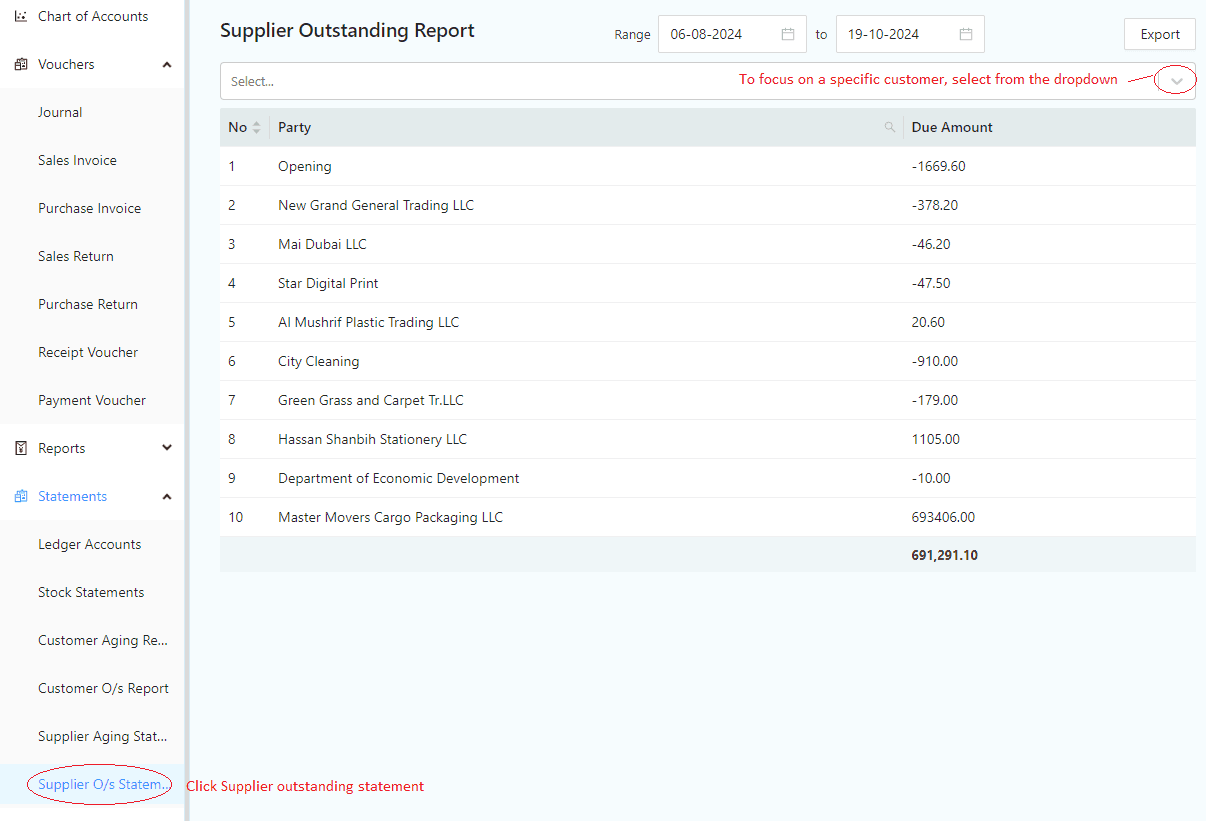Open calendar icon in end date field
The image size is (1206, 821).
tap(966, 34)
